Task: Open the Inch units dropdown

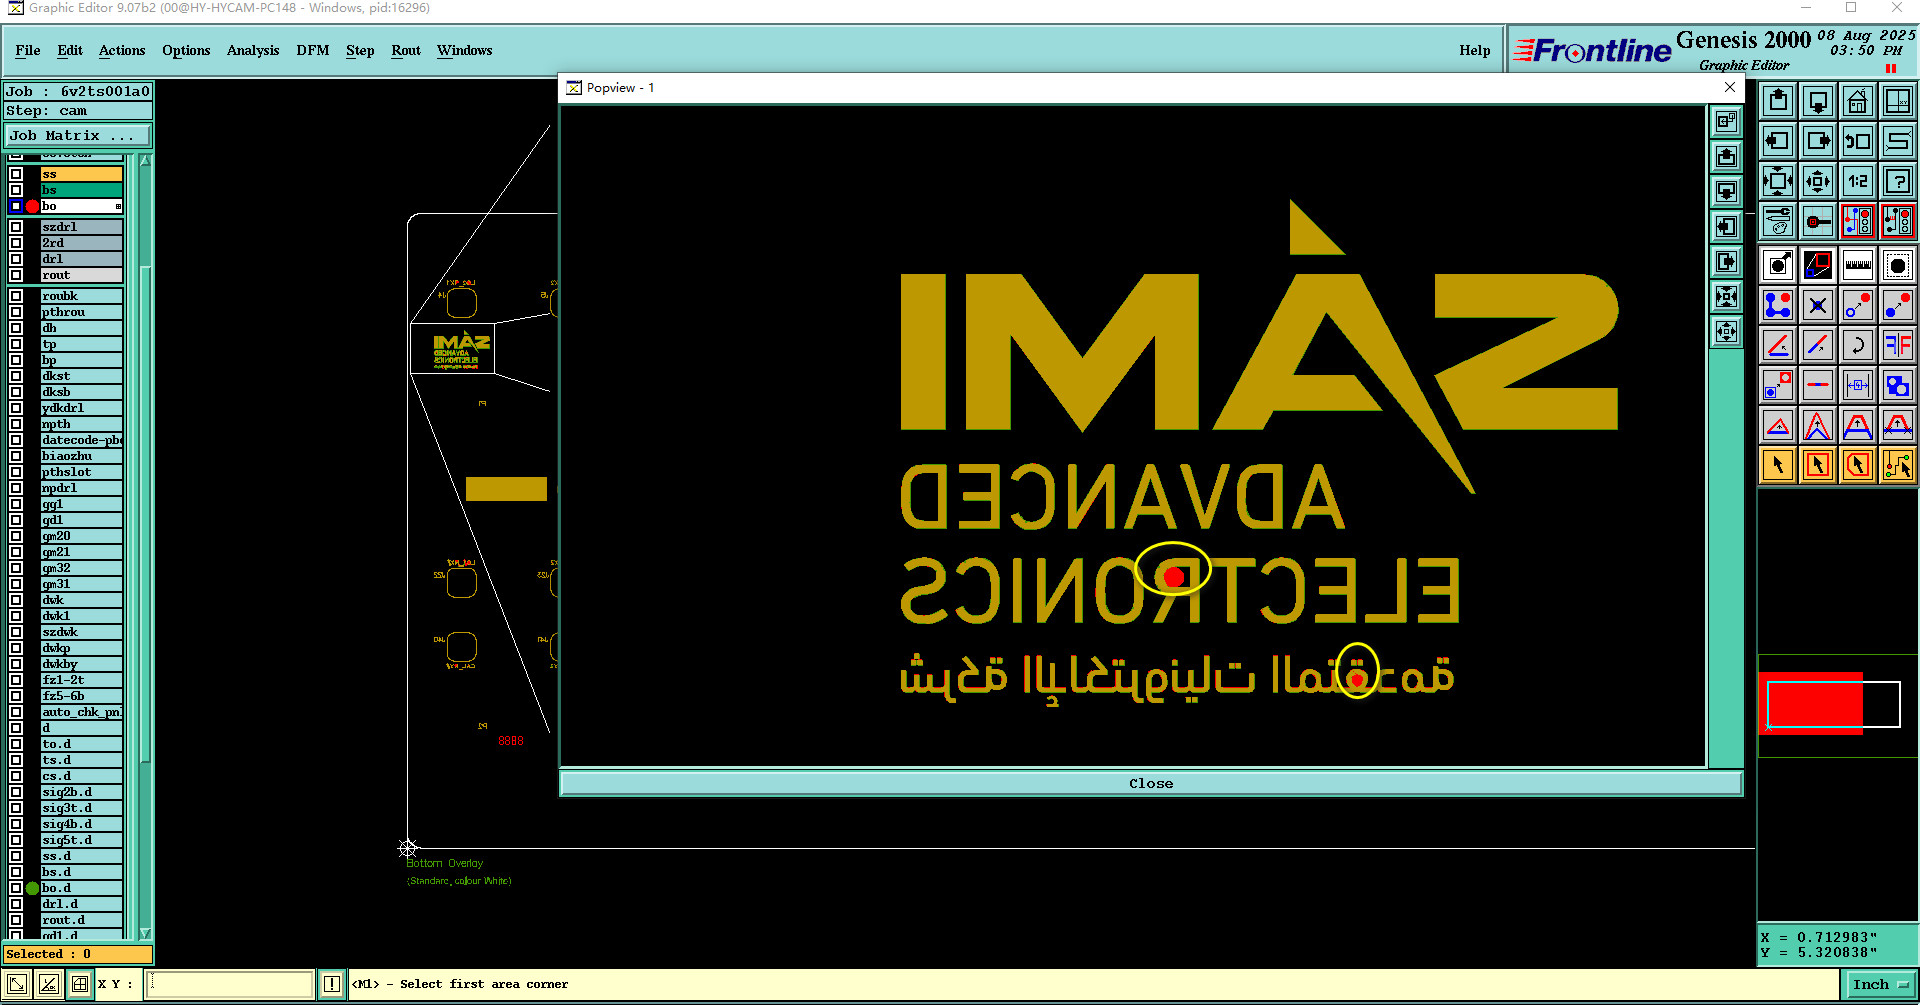Action: click(1880, 984)
